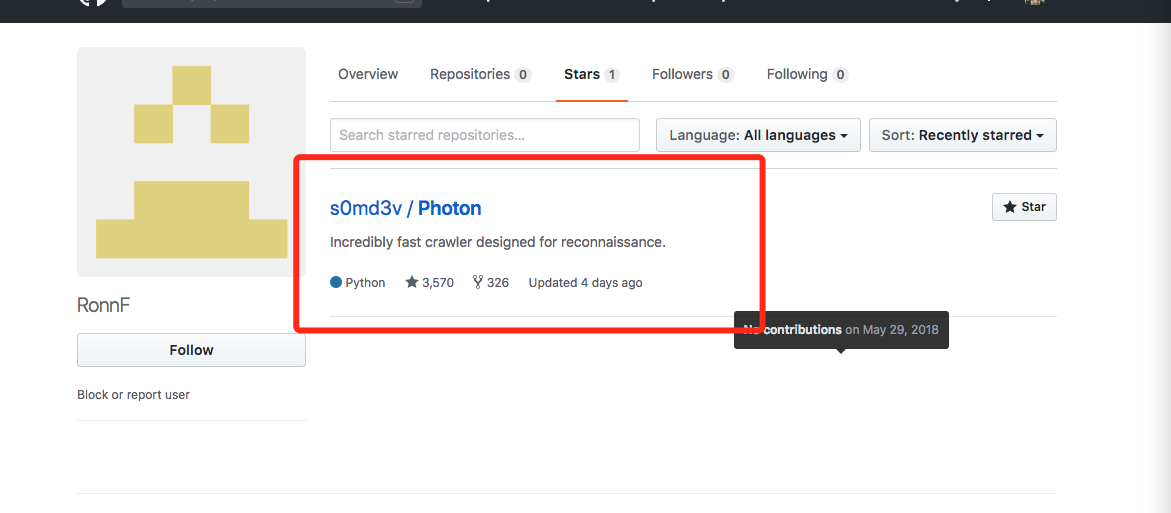Image resolution: width=1171 pixels, height=513 pixels.
Task: Open the Overview tab
Action: tap(368, 74)
